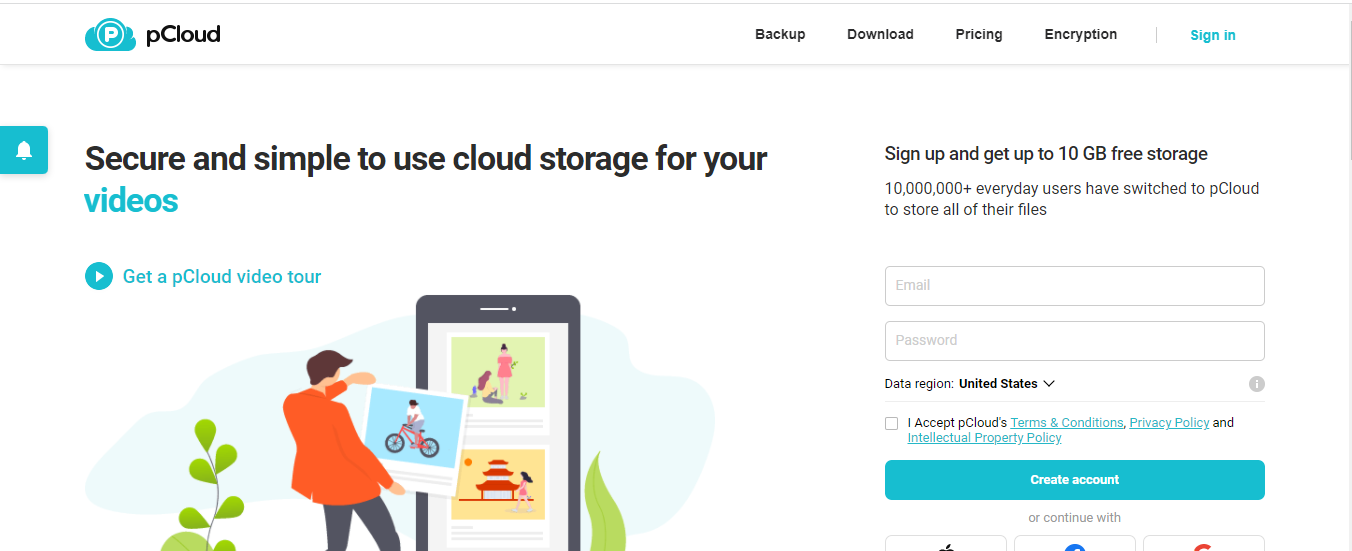This screenshot has width=1352, height=551.
Task: Show data region info icon
Action: (x=1257, y=384)
